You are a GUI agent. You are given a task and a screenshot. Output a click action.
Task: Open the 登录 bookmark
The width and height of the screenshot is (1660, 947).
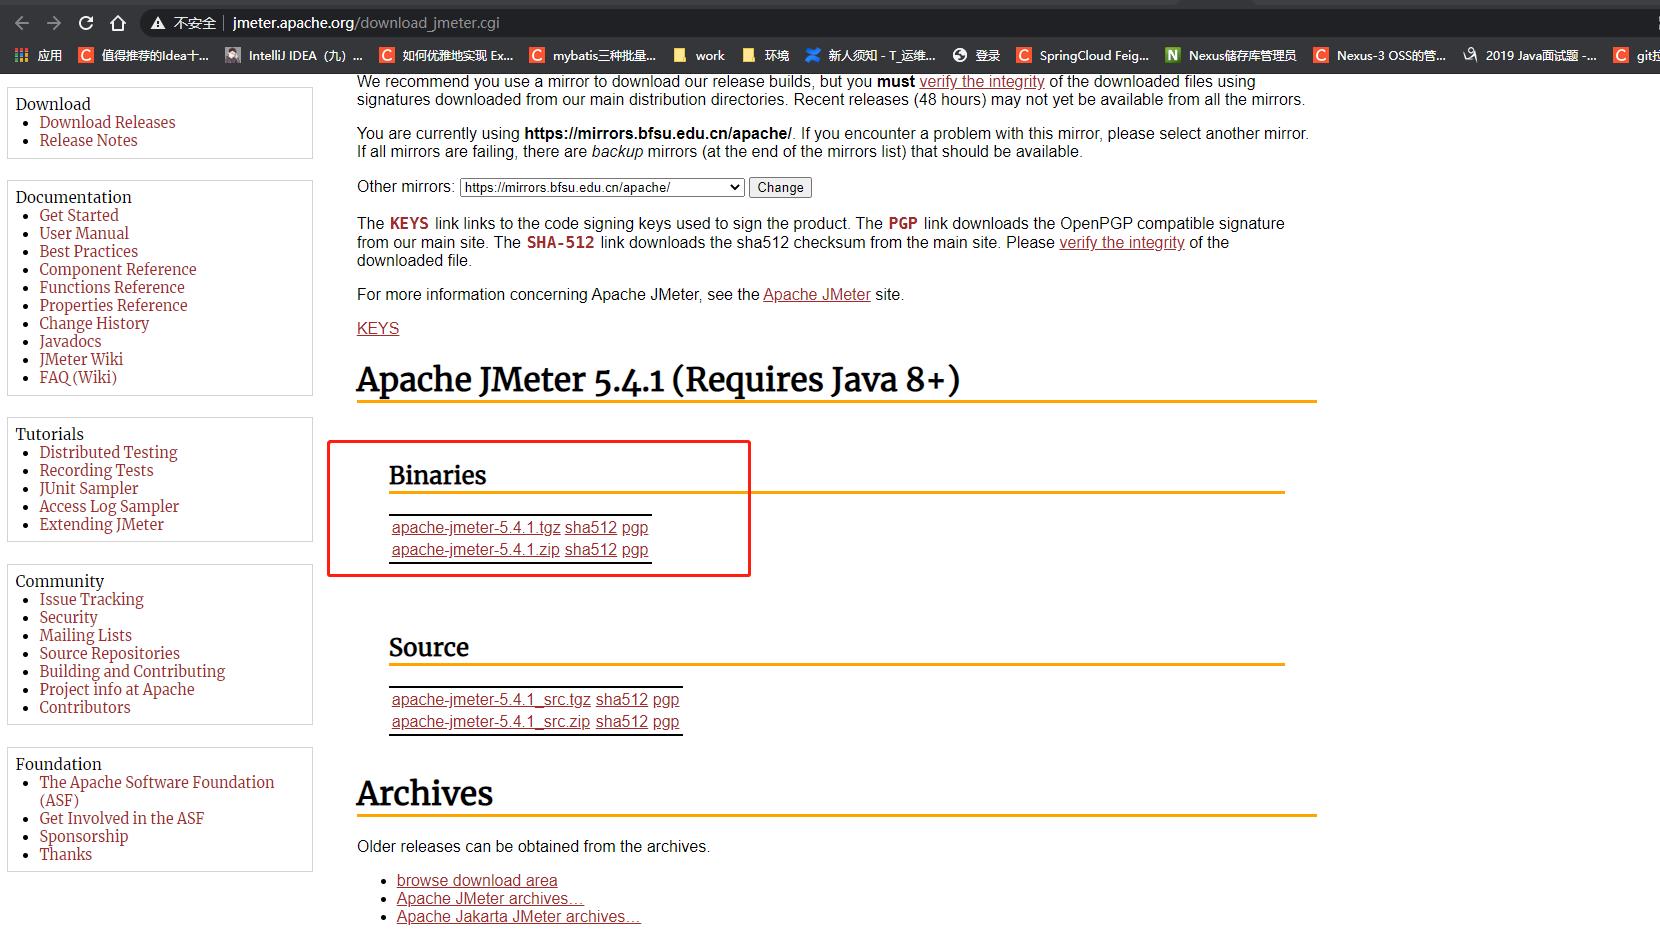pos(977,55)
